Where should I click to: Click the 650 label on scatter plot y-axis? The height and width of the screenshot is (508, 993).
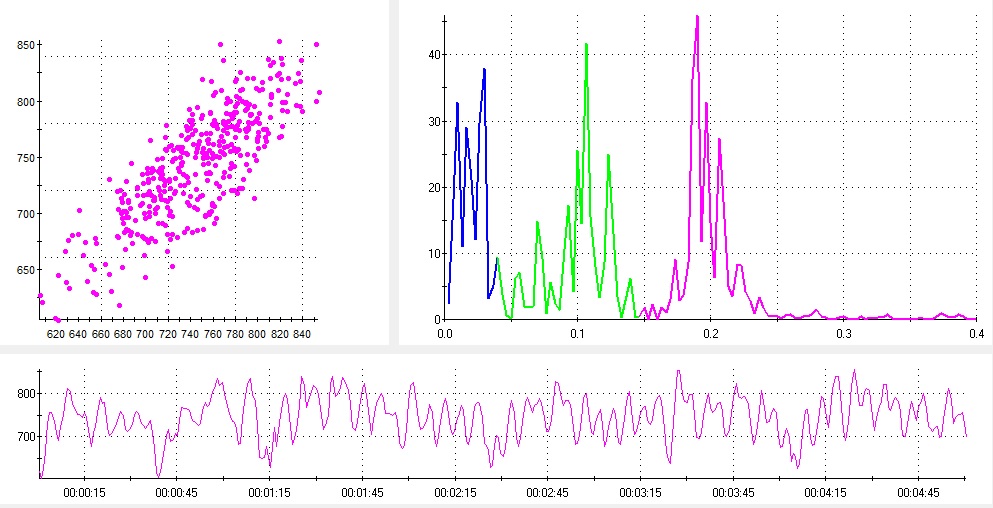click(x=24, y=270)
